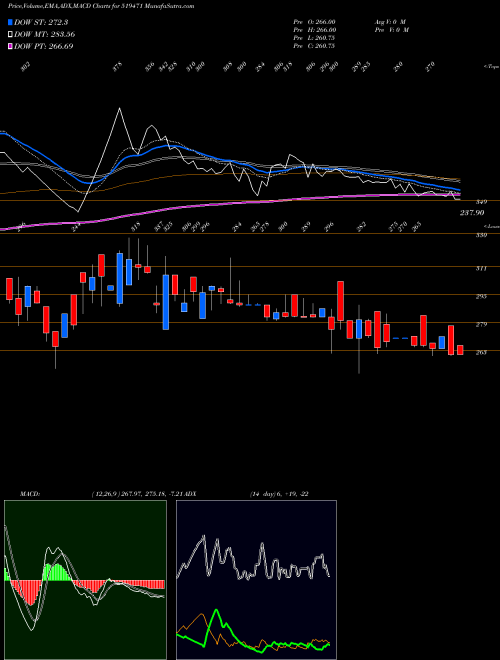This screenshot has width=500, height=660.
Task: Click the 'Pre L: 260.75' low value
Action: (314, 38)
